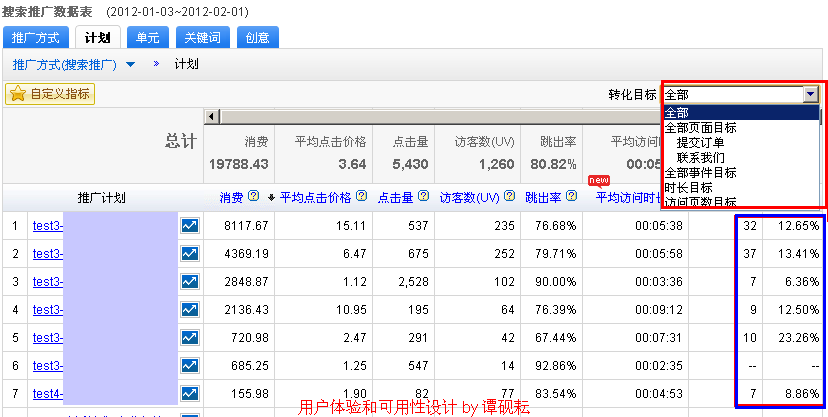
Task: Open trend chart for row 5 plan
Action: 190,338
